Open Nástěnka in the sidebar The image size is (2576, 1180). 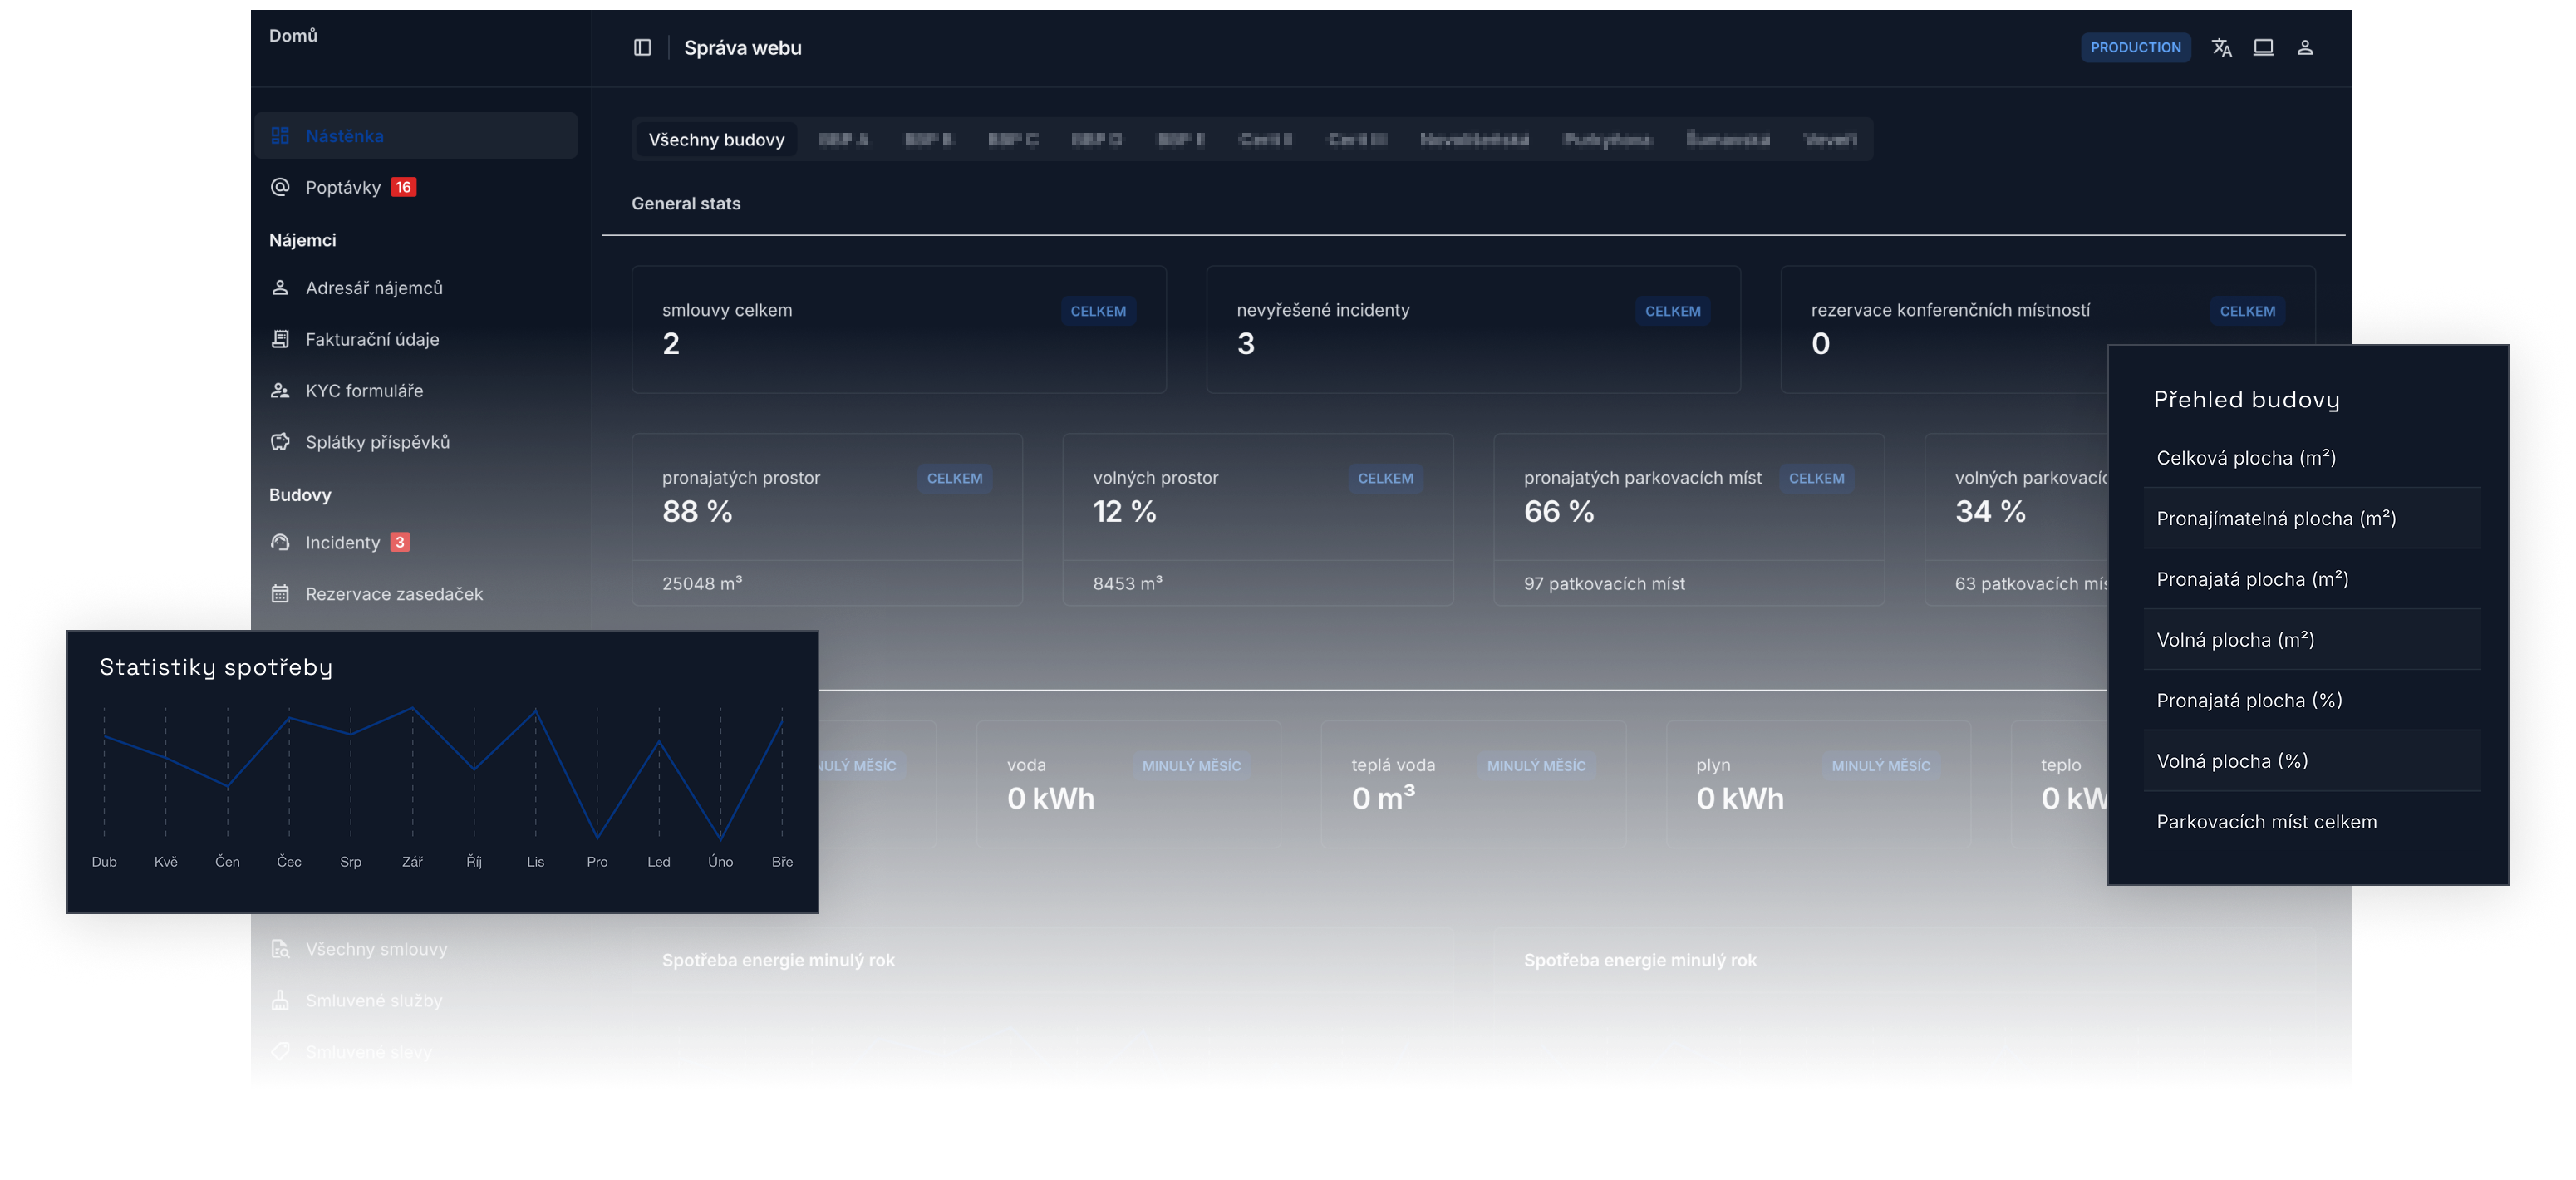416,135
